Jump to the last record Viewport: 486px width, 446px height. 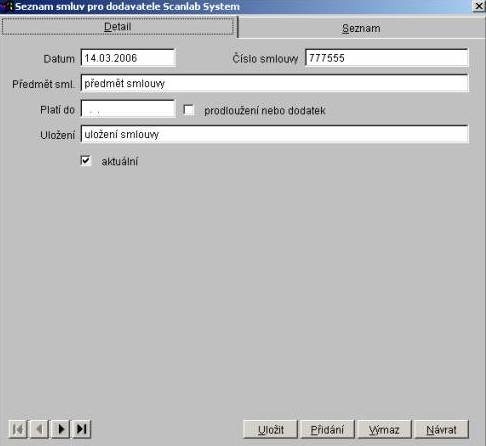click(82, 429)
